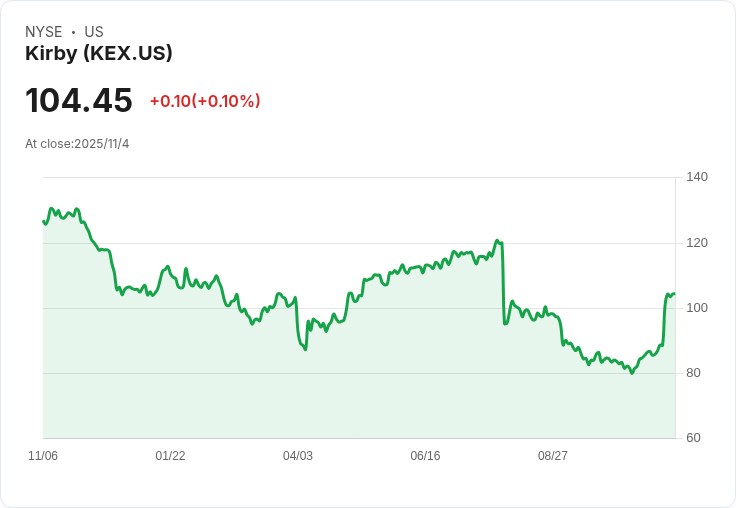
Task: Click the 06/16 date on the x-axis
Action: 425,456
